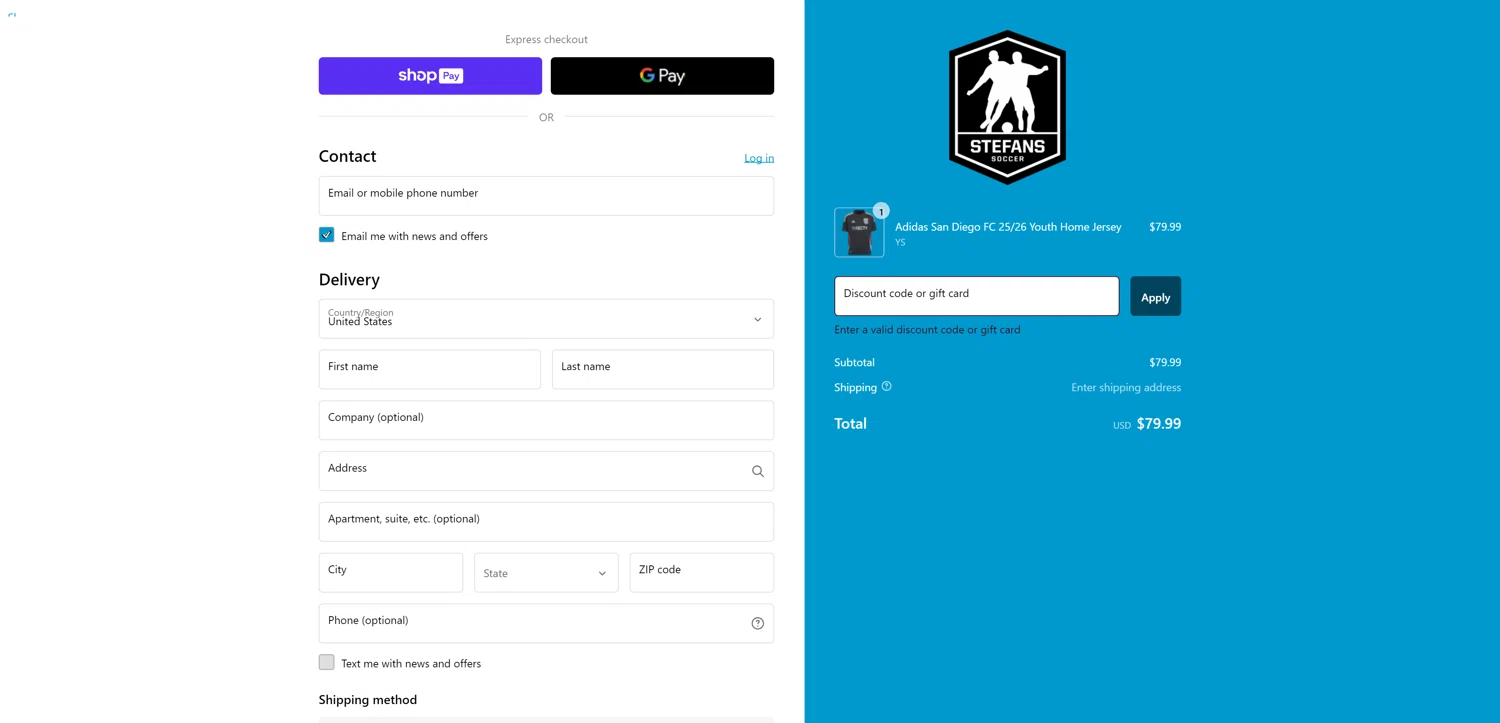The height and width of the screenshot is (723, 1500).
Task: Click the address search magnifier icon
Action: pyautogui.click(x=758, y=471)
